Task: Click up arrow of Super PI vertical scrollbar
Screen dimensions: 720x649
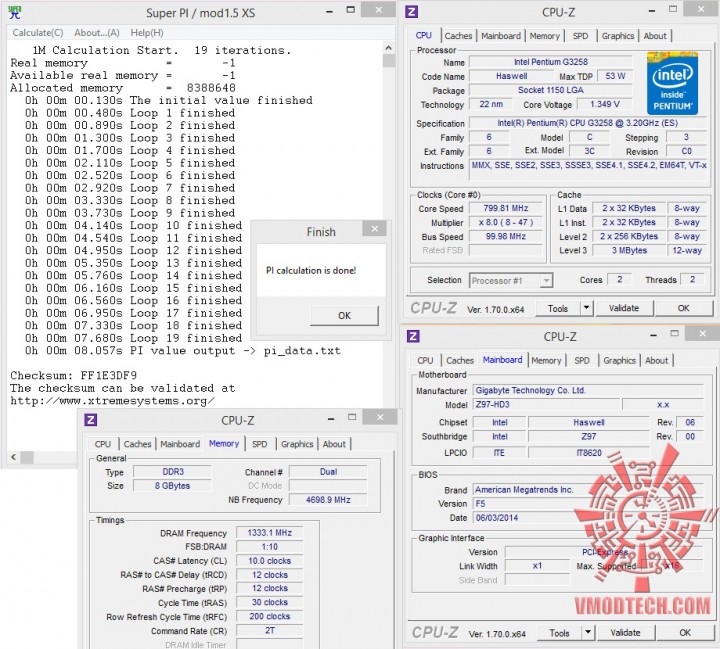Action: (x=388, y=48)
